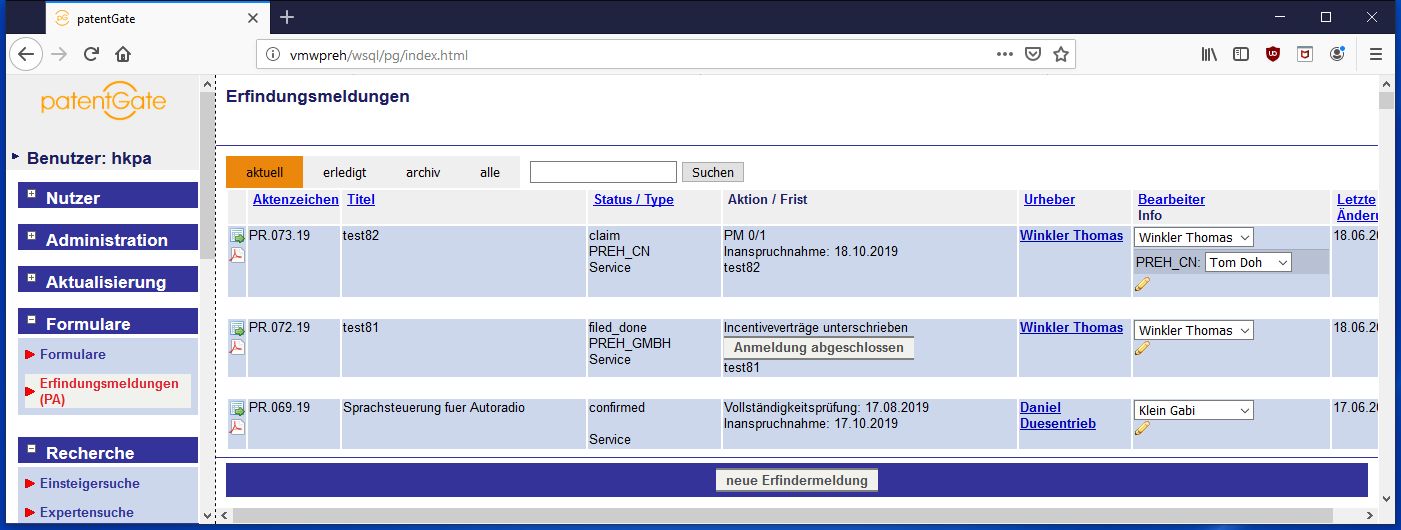Click the browser back arrow

[x=26, y=54]
